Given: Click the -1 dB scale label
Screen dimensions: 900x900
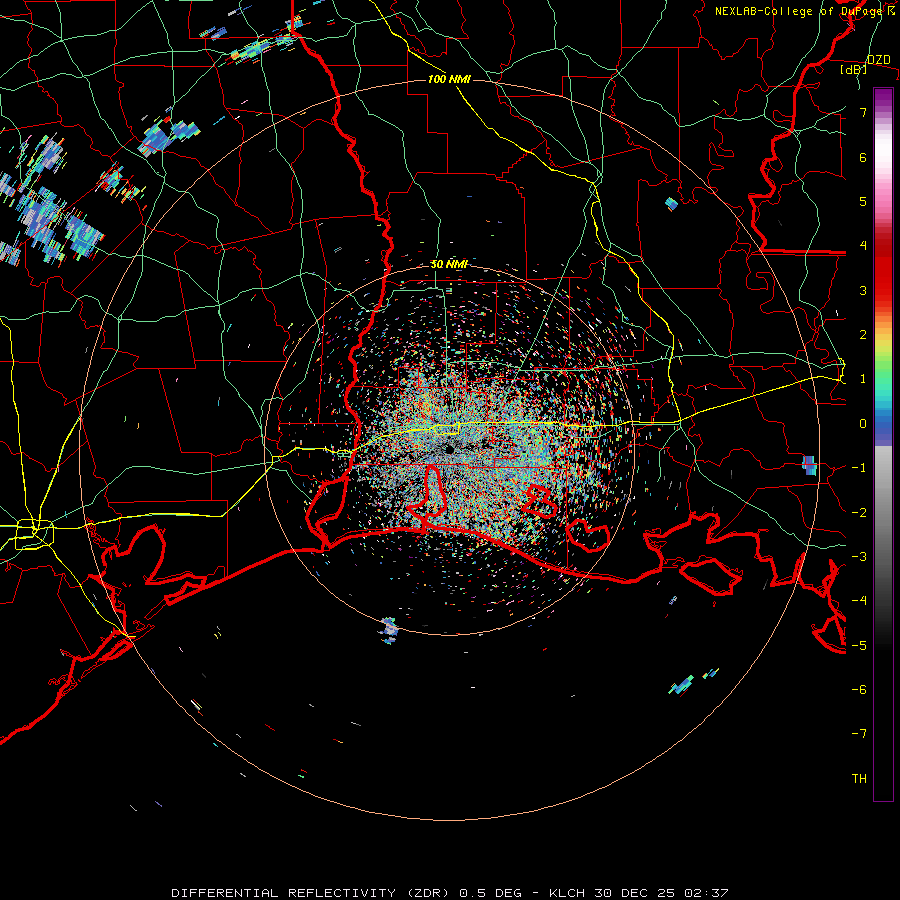Looking at the screenshot, I should click(x=859, y=468).
